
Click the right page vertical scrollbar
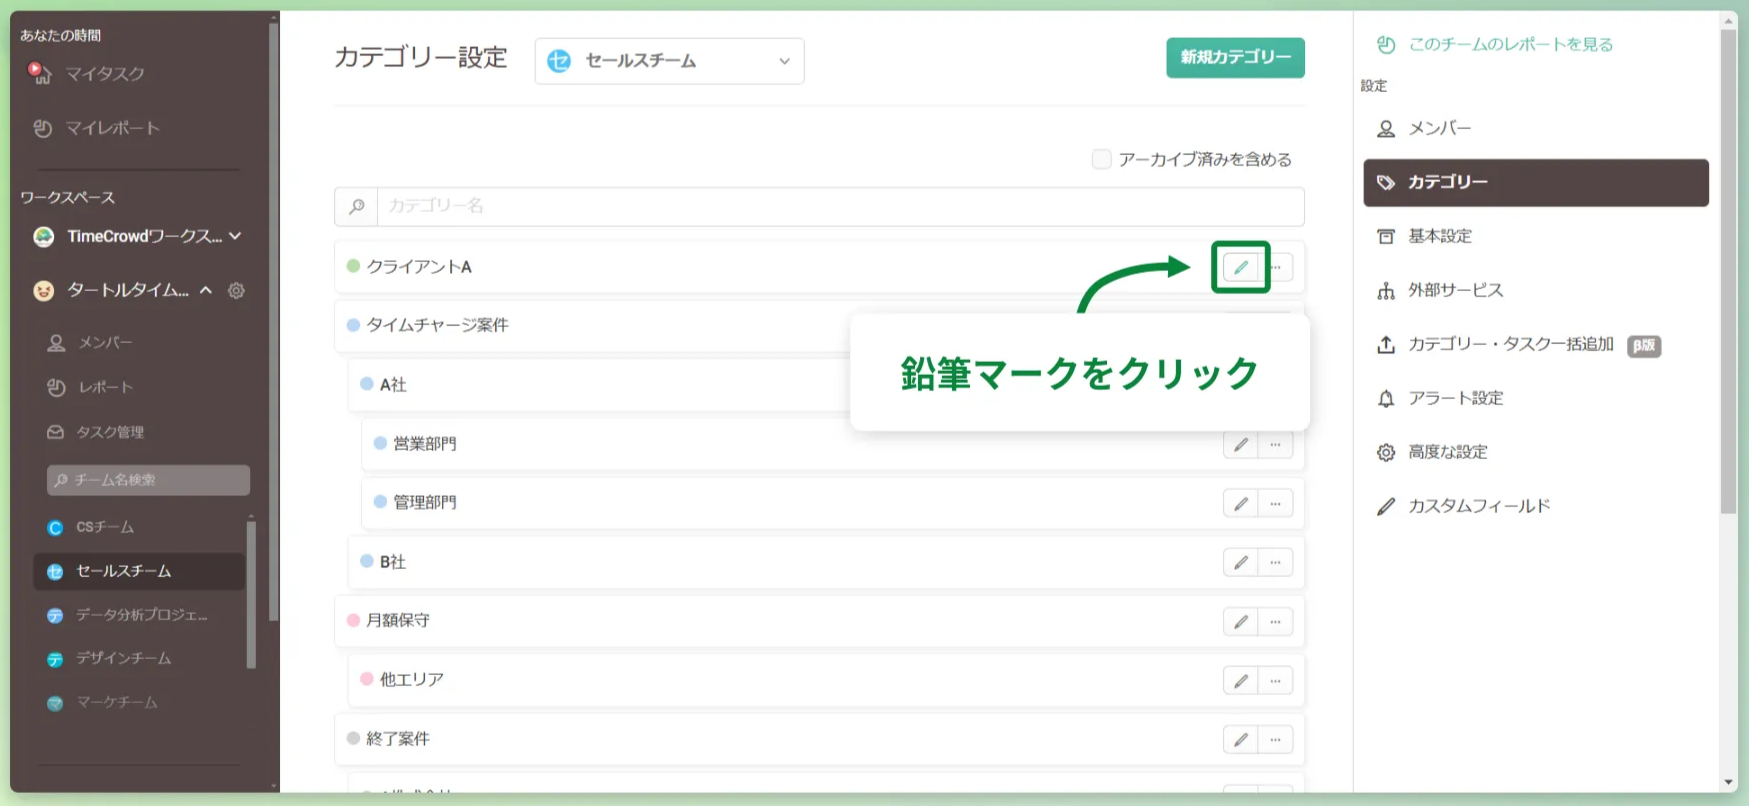click(x=1729, y=270)
